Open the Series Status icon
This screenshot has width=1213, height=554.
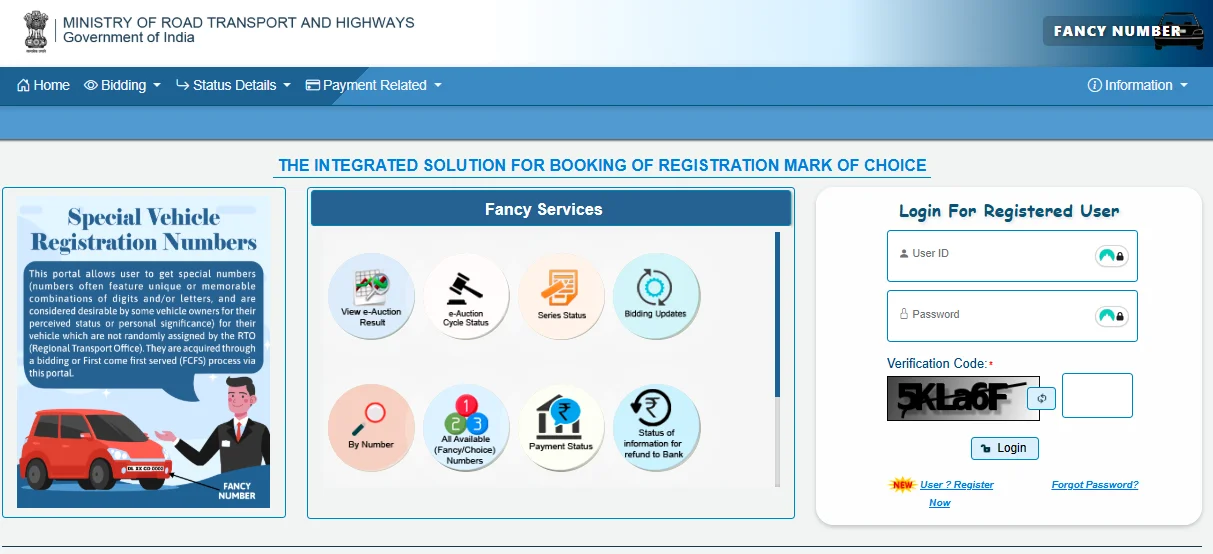561,295
